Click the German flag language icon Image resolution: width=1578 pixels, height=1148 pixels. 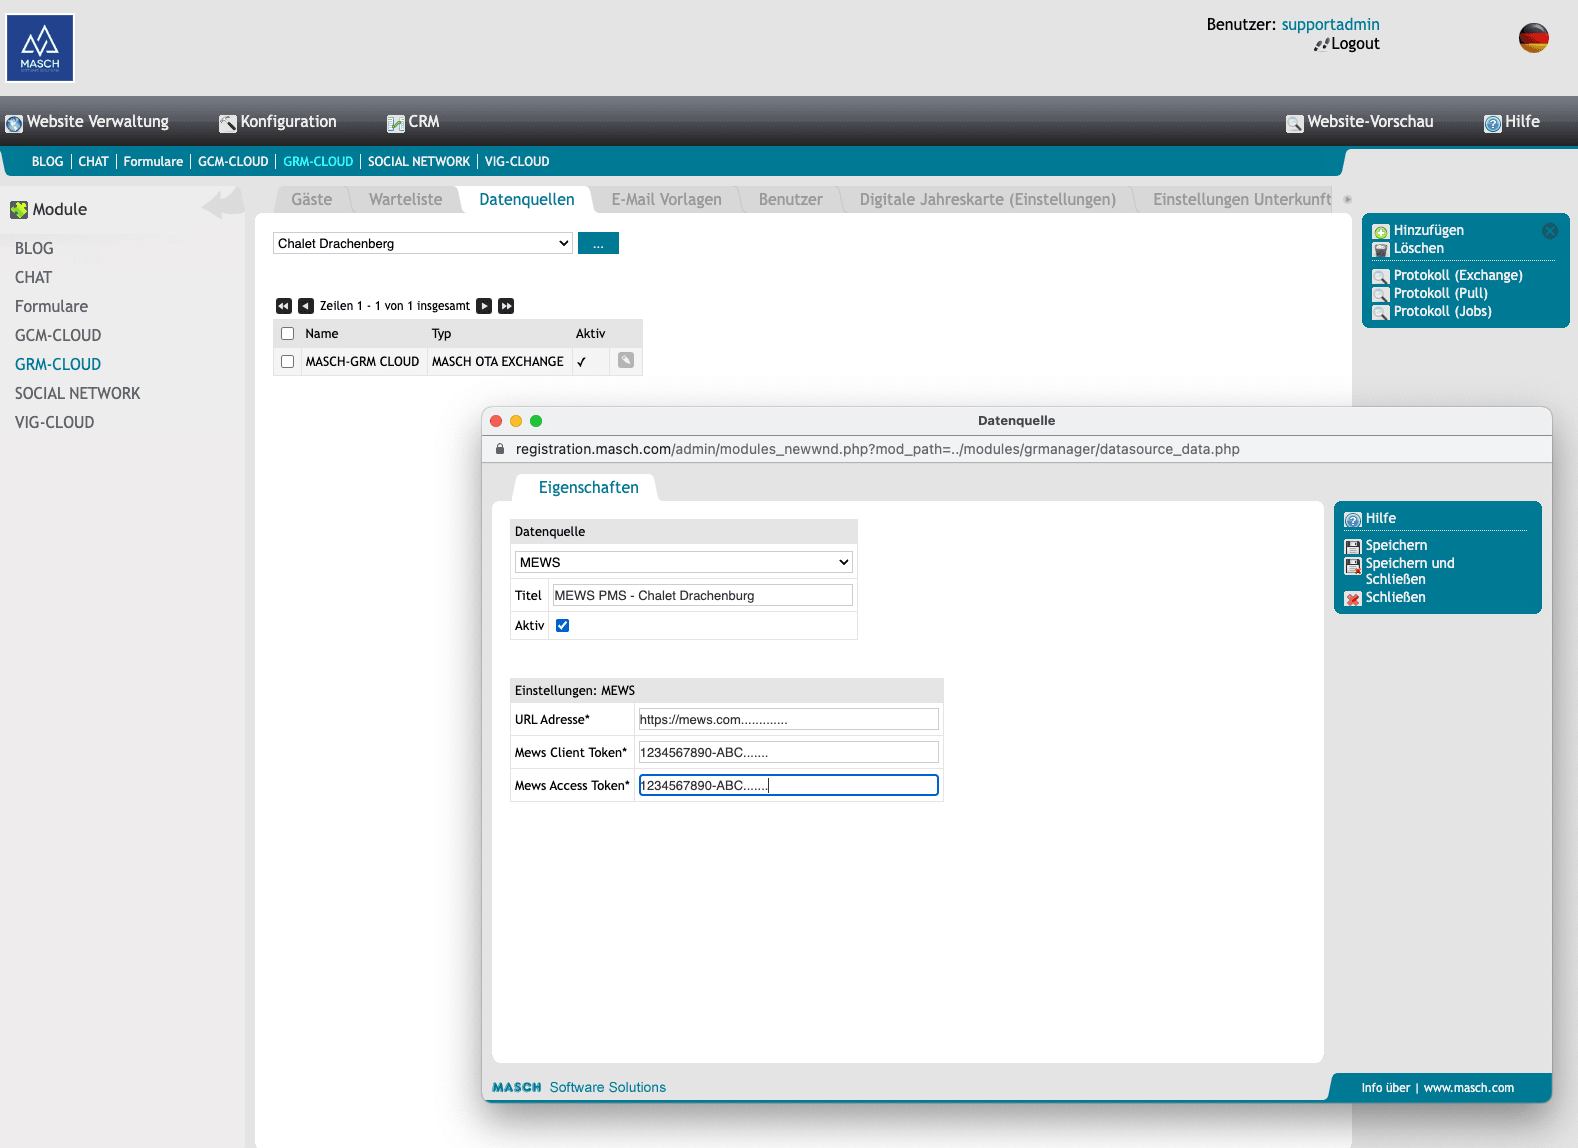point(1533,38)
